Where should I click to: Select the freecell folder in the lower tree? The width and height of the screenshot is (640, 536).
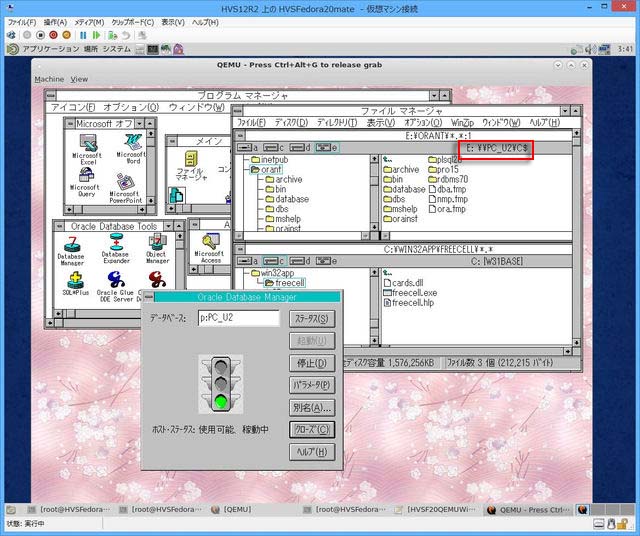coord(284,282)
